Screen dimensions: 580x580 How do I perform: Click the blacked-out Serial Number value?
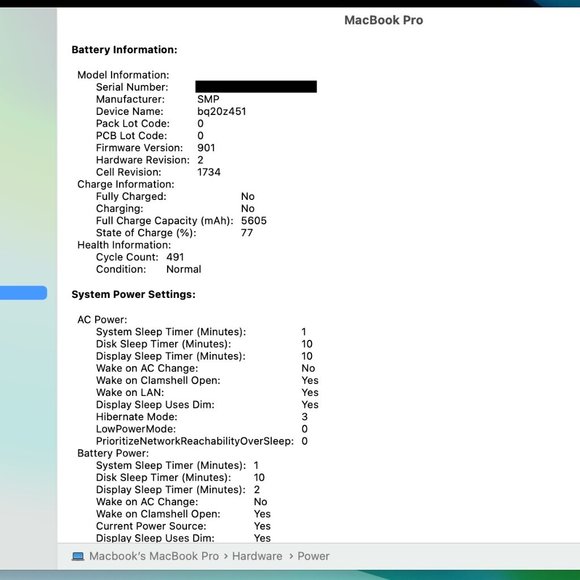coord(256,87)
